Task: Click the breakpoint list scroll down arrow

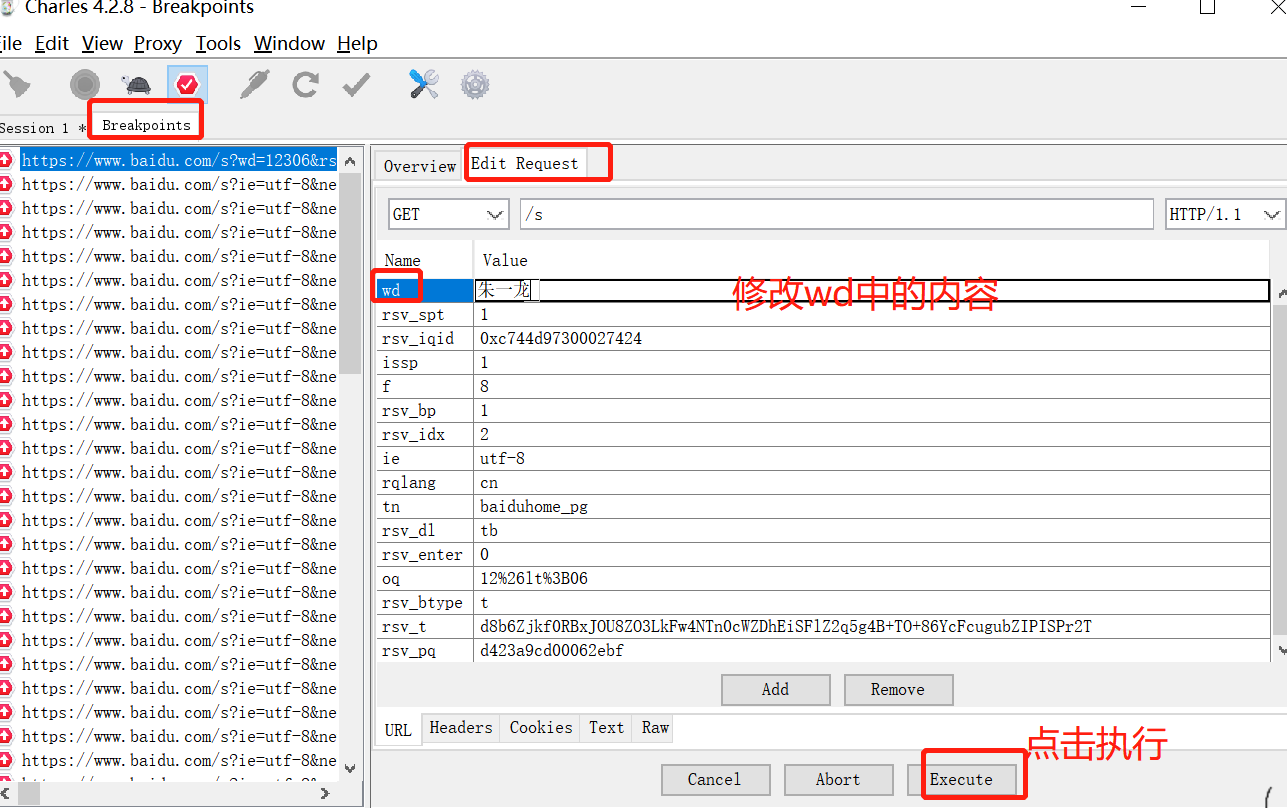Action: [349, 768]
